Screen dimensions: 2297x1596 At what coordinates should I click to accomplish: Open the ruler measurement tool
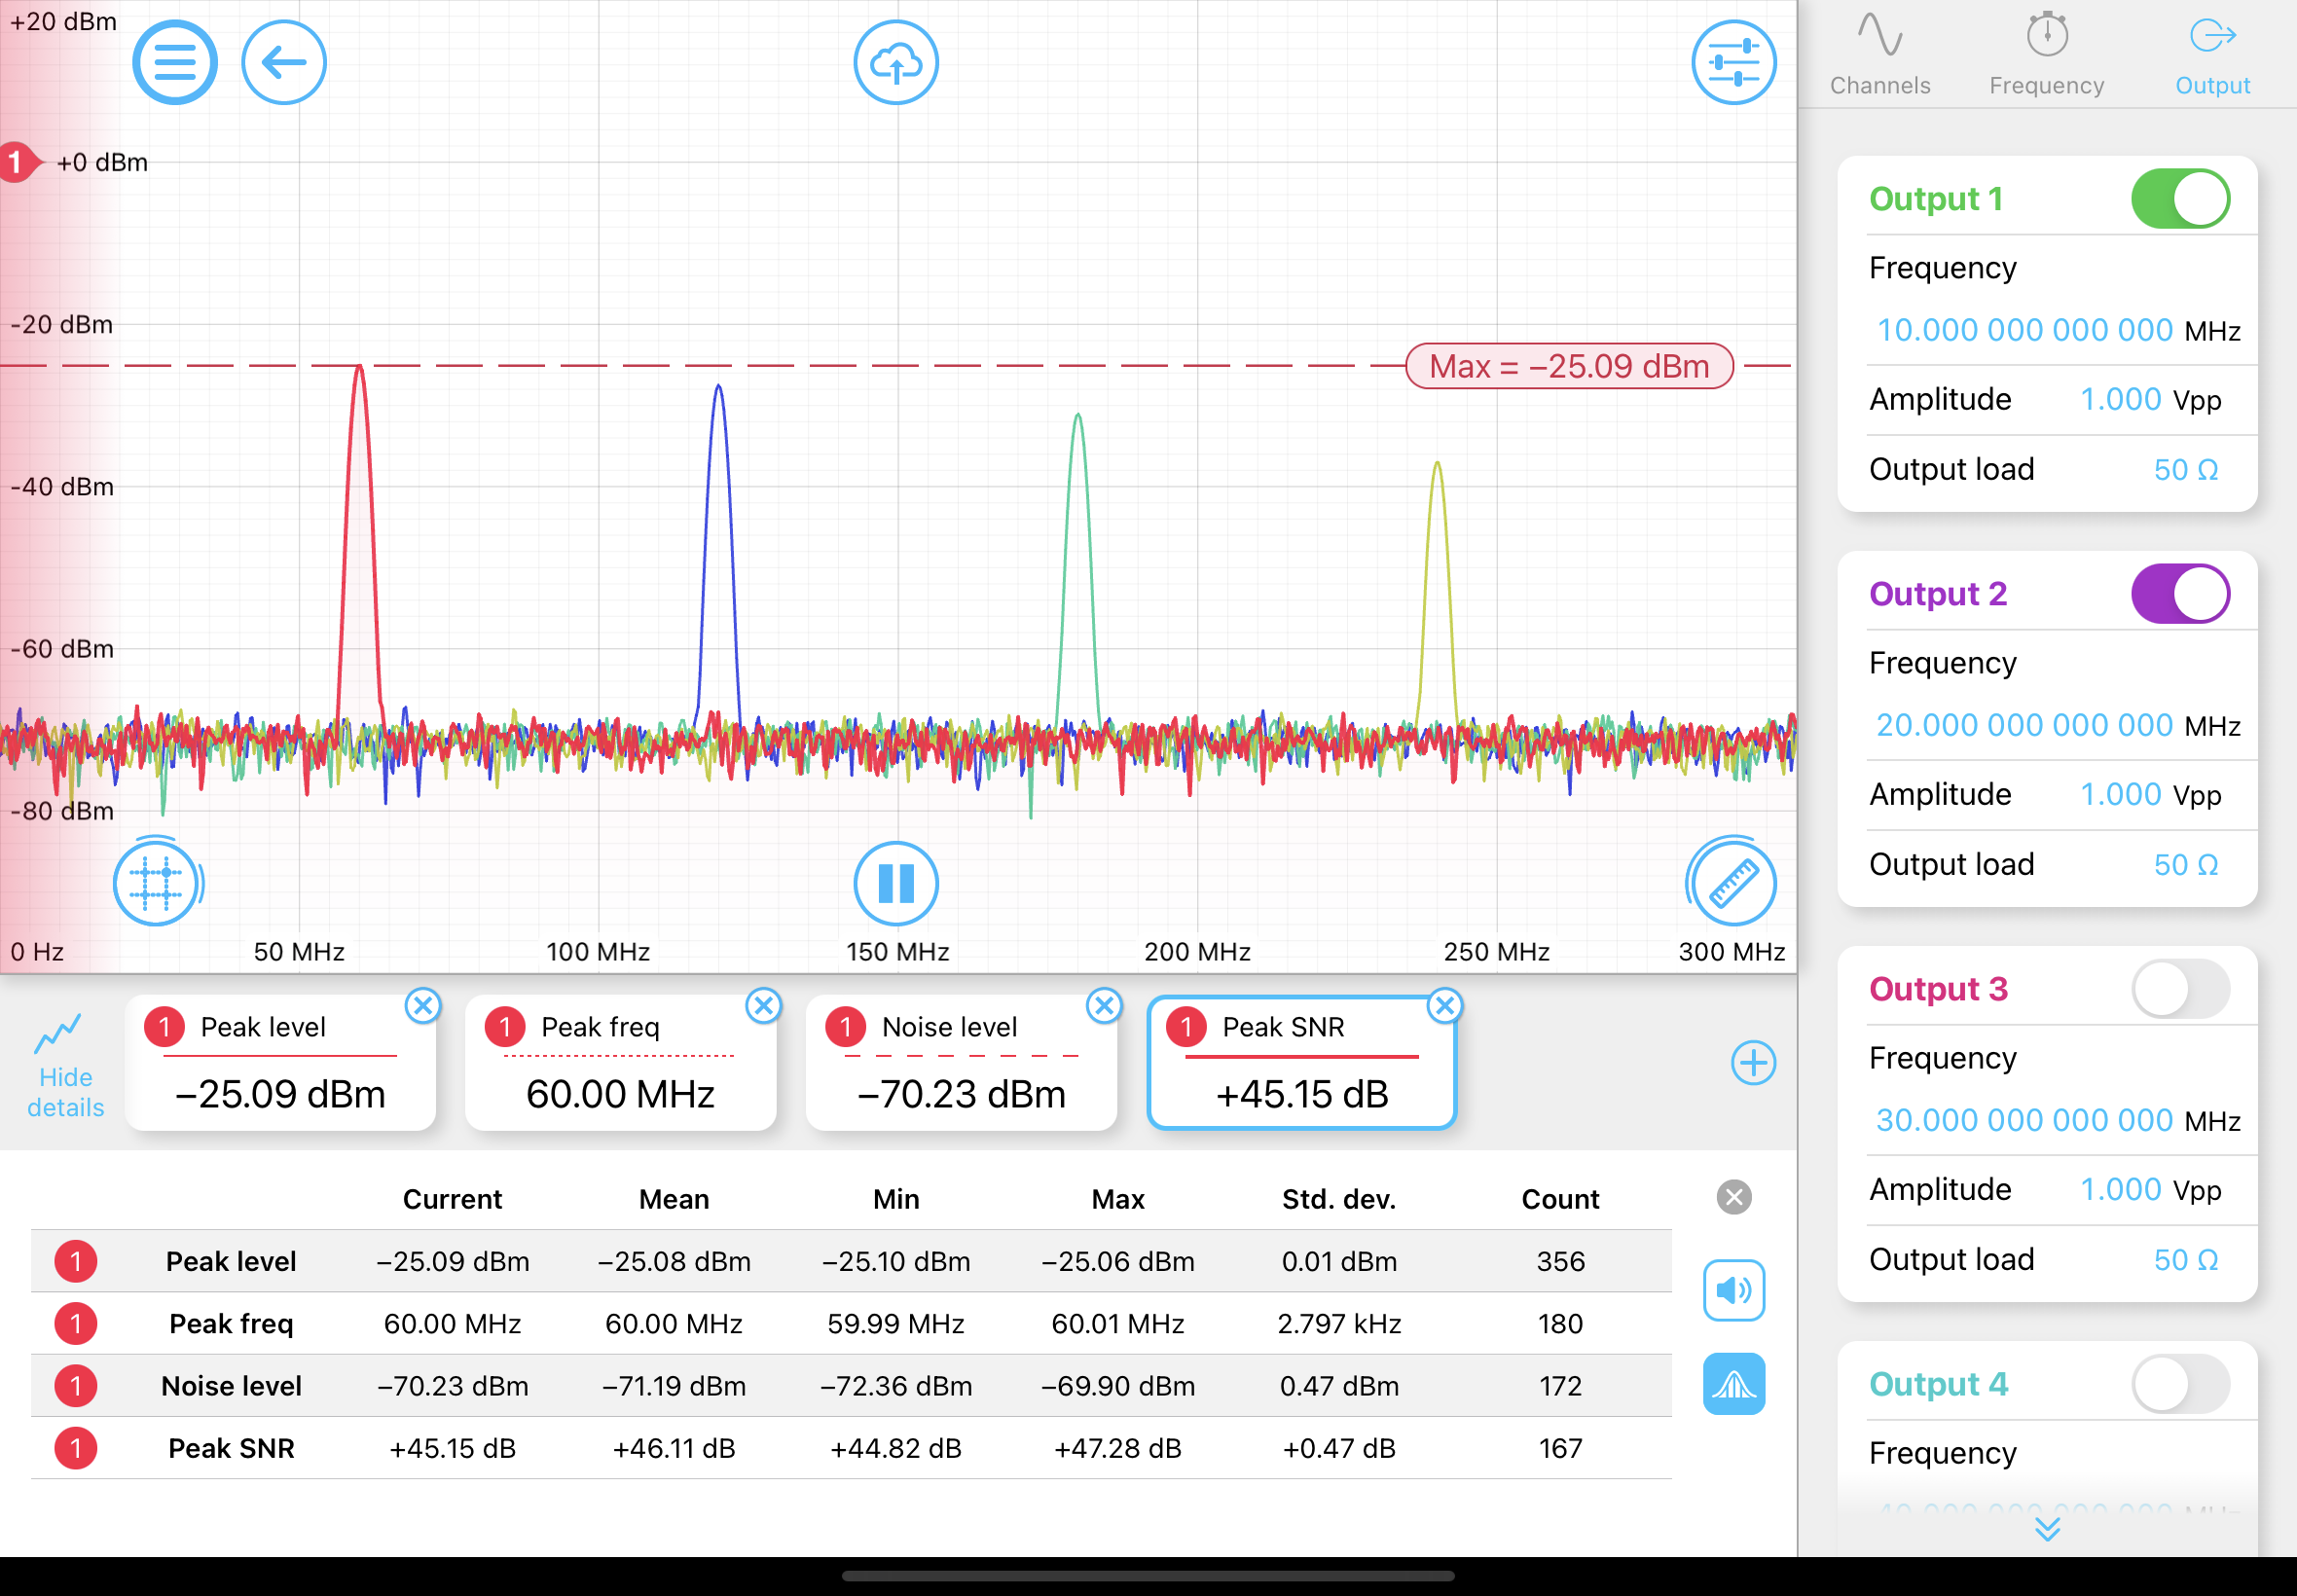point(1733,883)
